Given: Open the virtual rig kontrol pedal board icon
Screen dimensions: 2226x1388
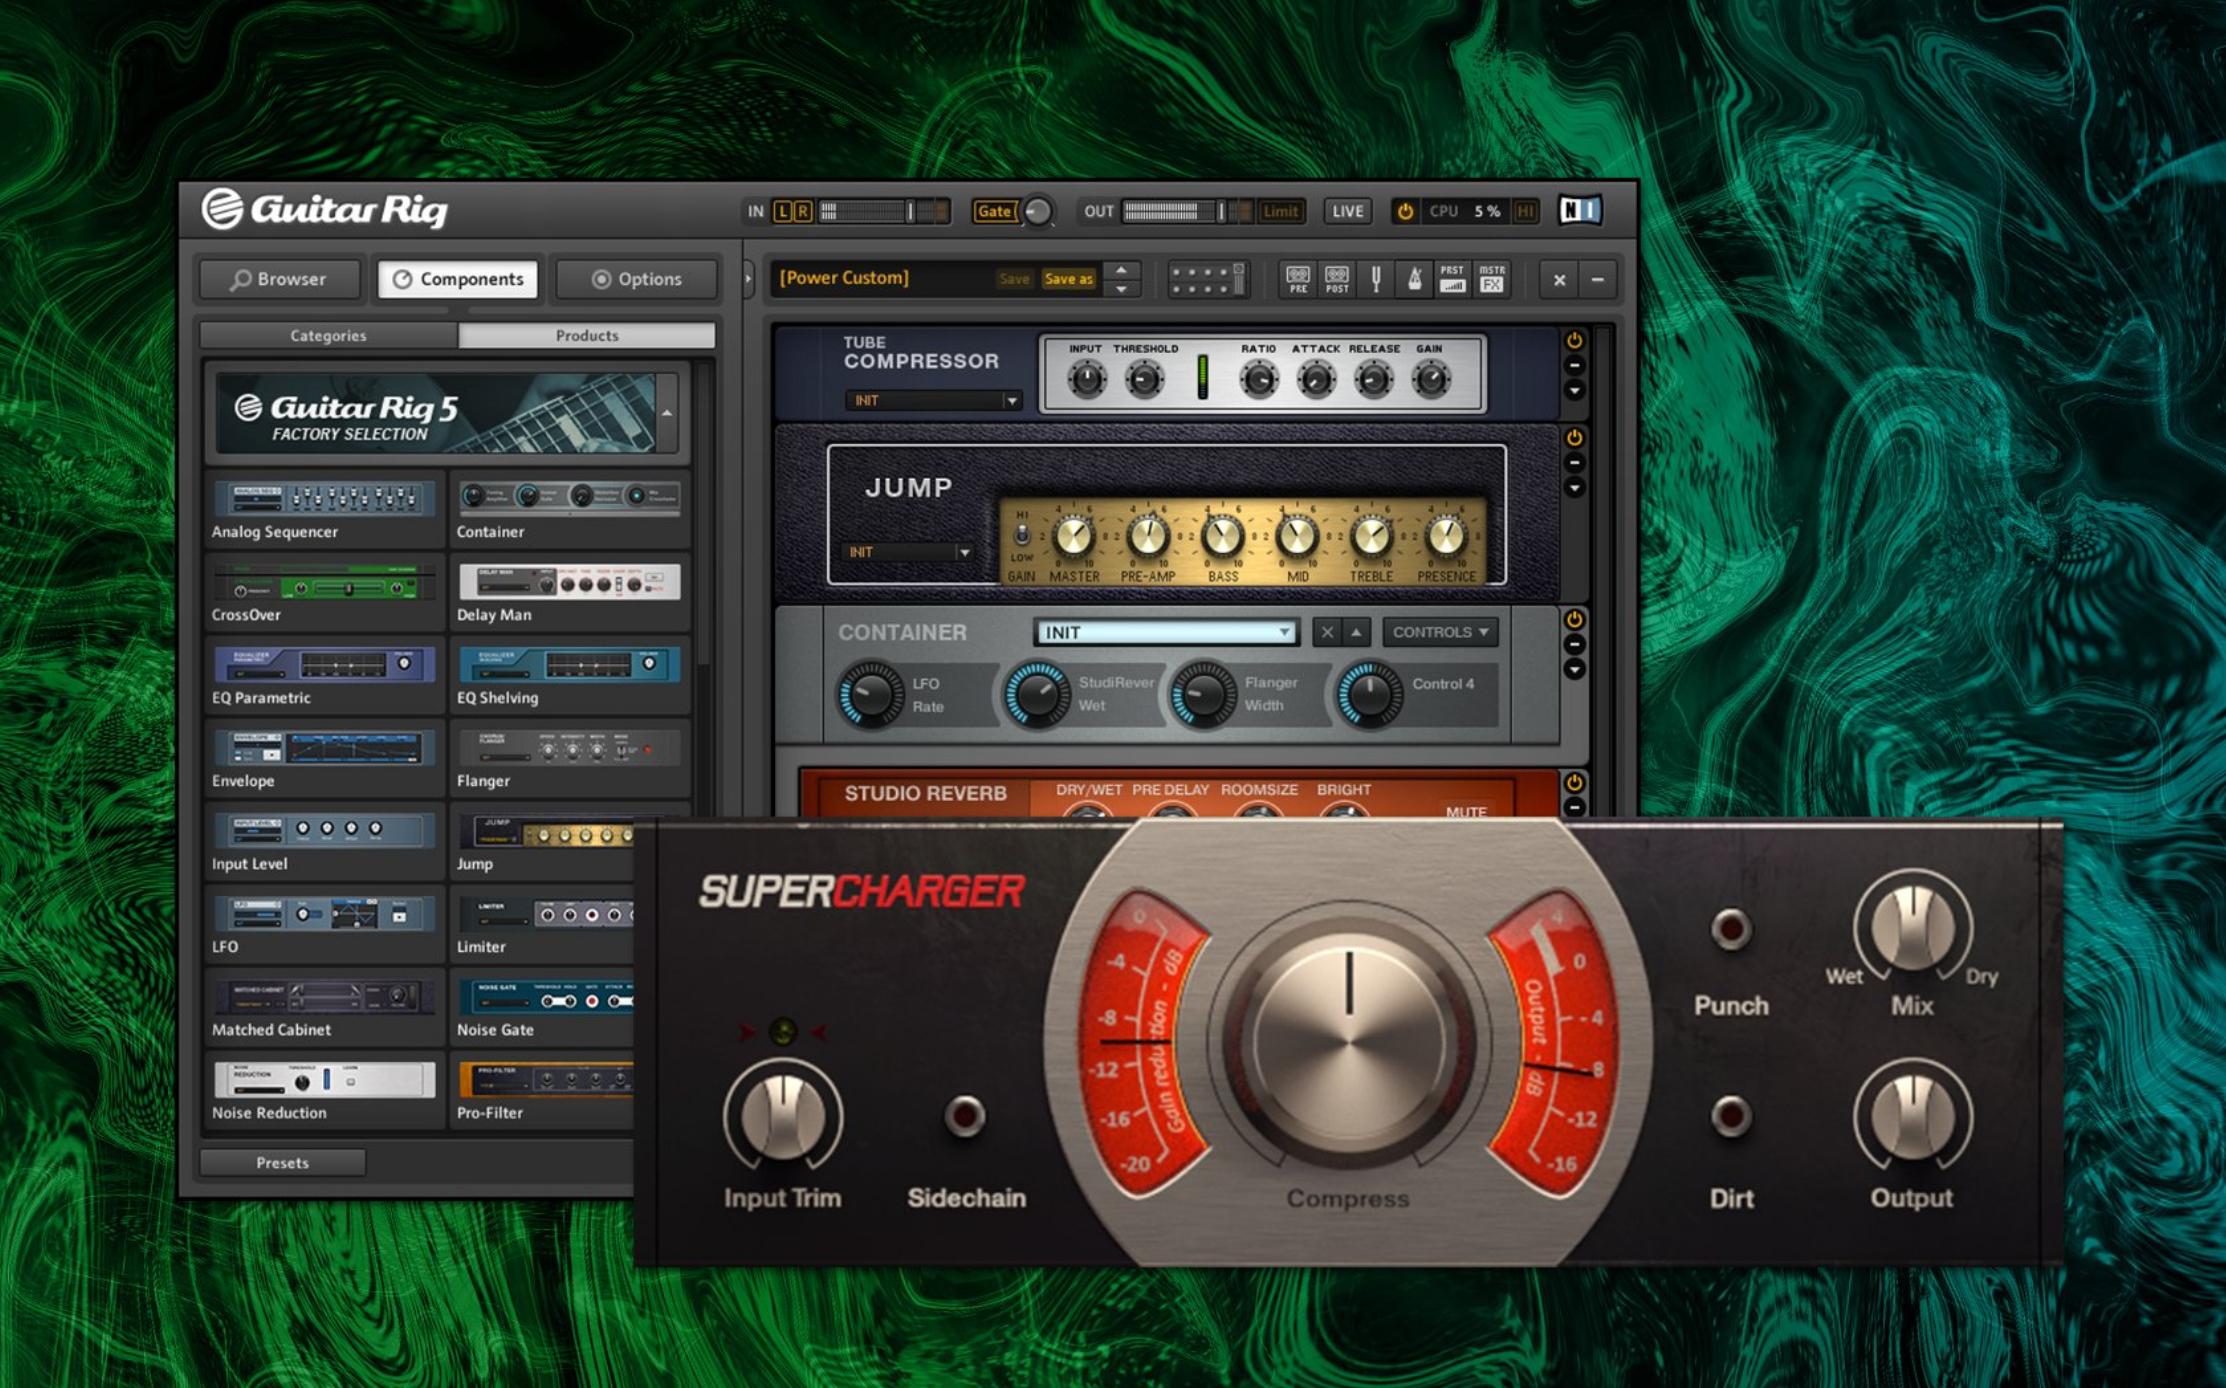Looking at the screenshot, I should pos(1208,279).
